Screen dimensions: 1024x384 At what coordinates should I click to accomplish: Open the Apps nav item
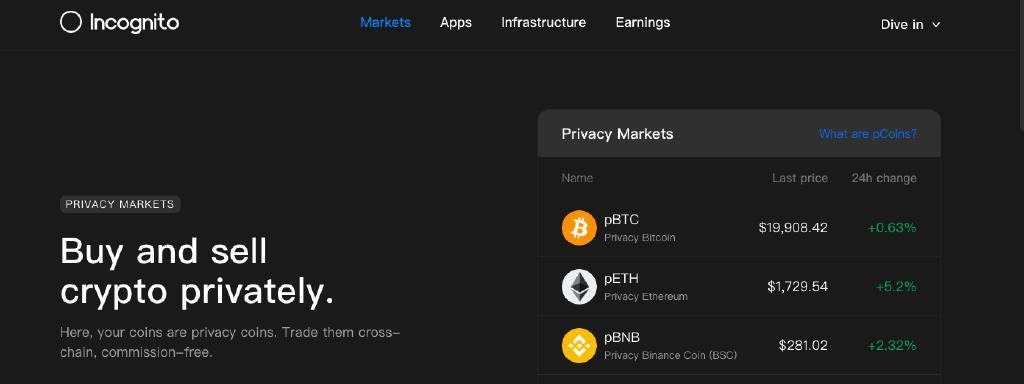pyautogui.click(x=456, y=22)
